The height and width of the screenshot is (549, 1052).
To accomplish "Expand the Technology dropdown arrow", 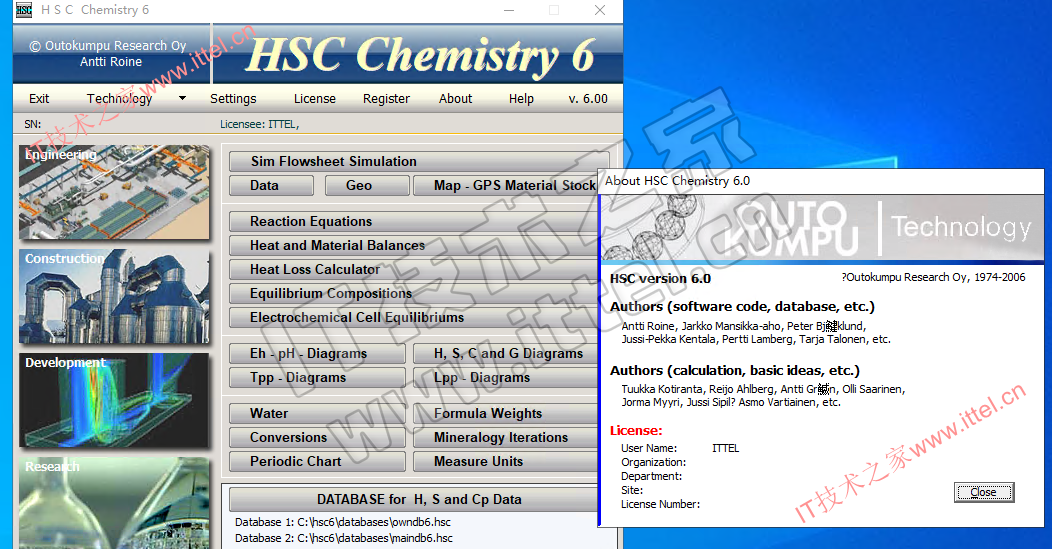I will pyautogui.click(x=182, y=99).
